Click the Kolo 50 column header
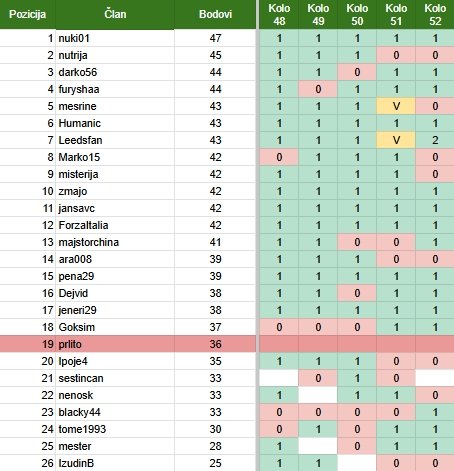Viewport: 454px width, 471px height. pos(357,14)
